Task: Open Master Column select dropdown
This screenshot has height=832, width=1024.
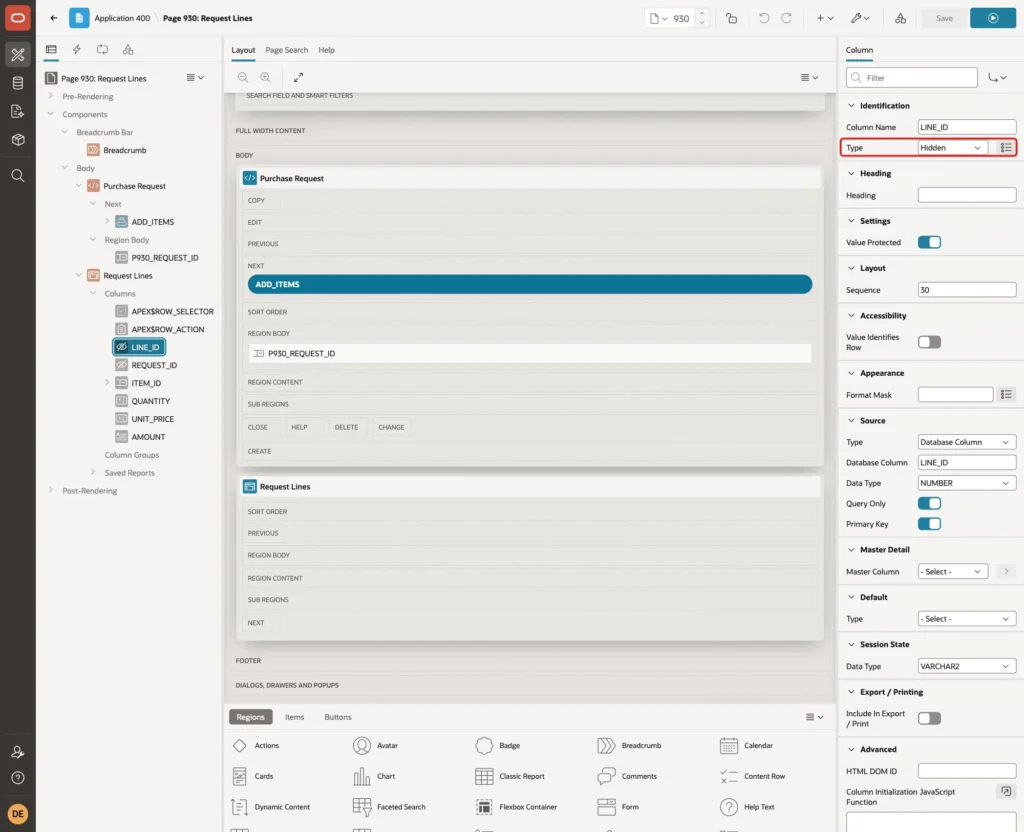Action: 952,571
